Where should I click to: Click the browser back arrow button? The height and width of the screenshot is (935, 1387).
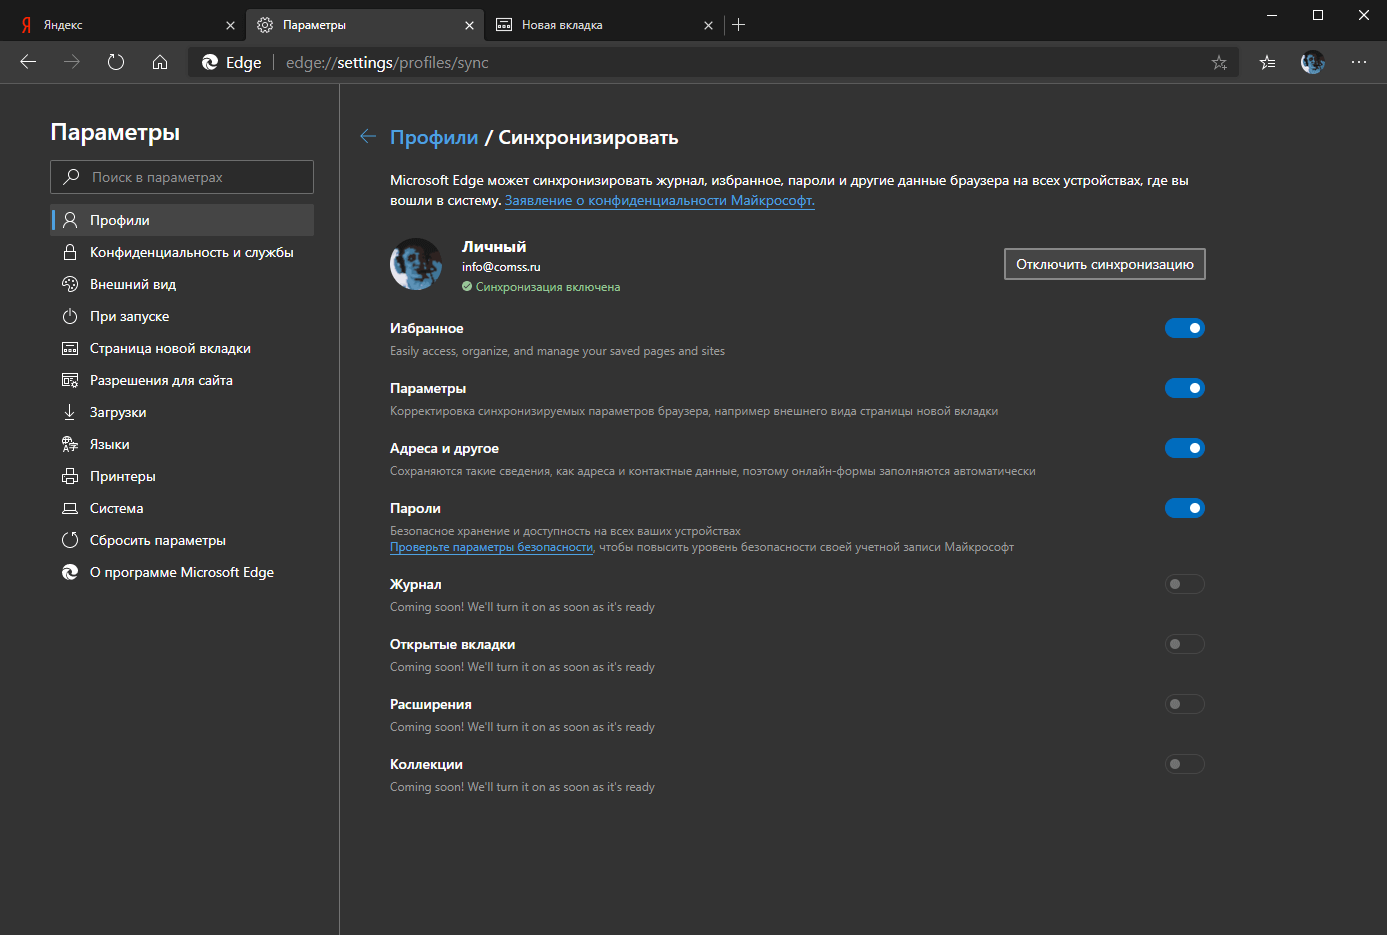(x=28, y=62)
